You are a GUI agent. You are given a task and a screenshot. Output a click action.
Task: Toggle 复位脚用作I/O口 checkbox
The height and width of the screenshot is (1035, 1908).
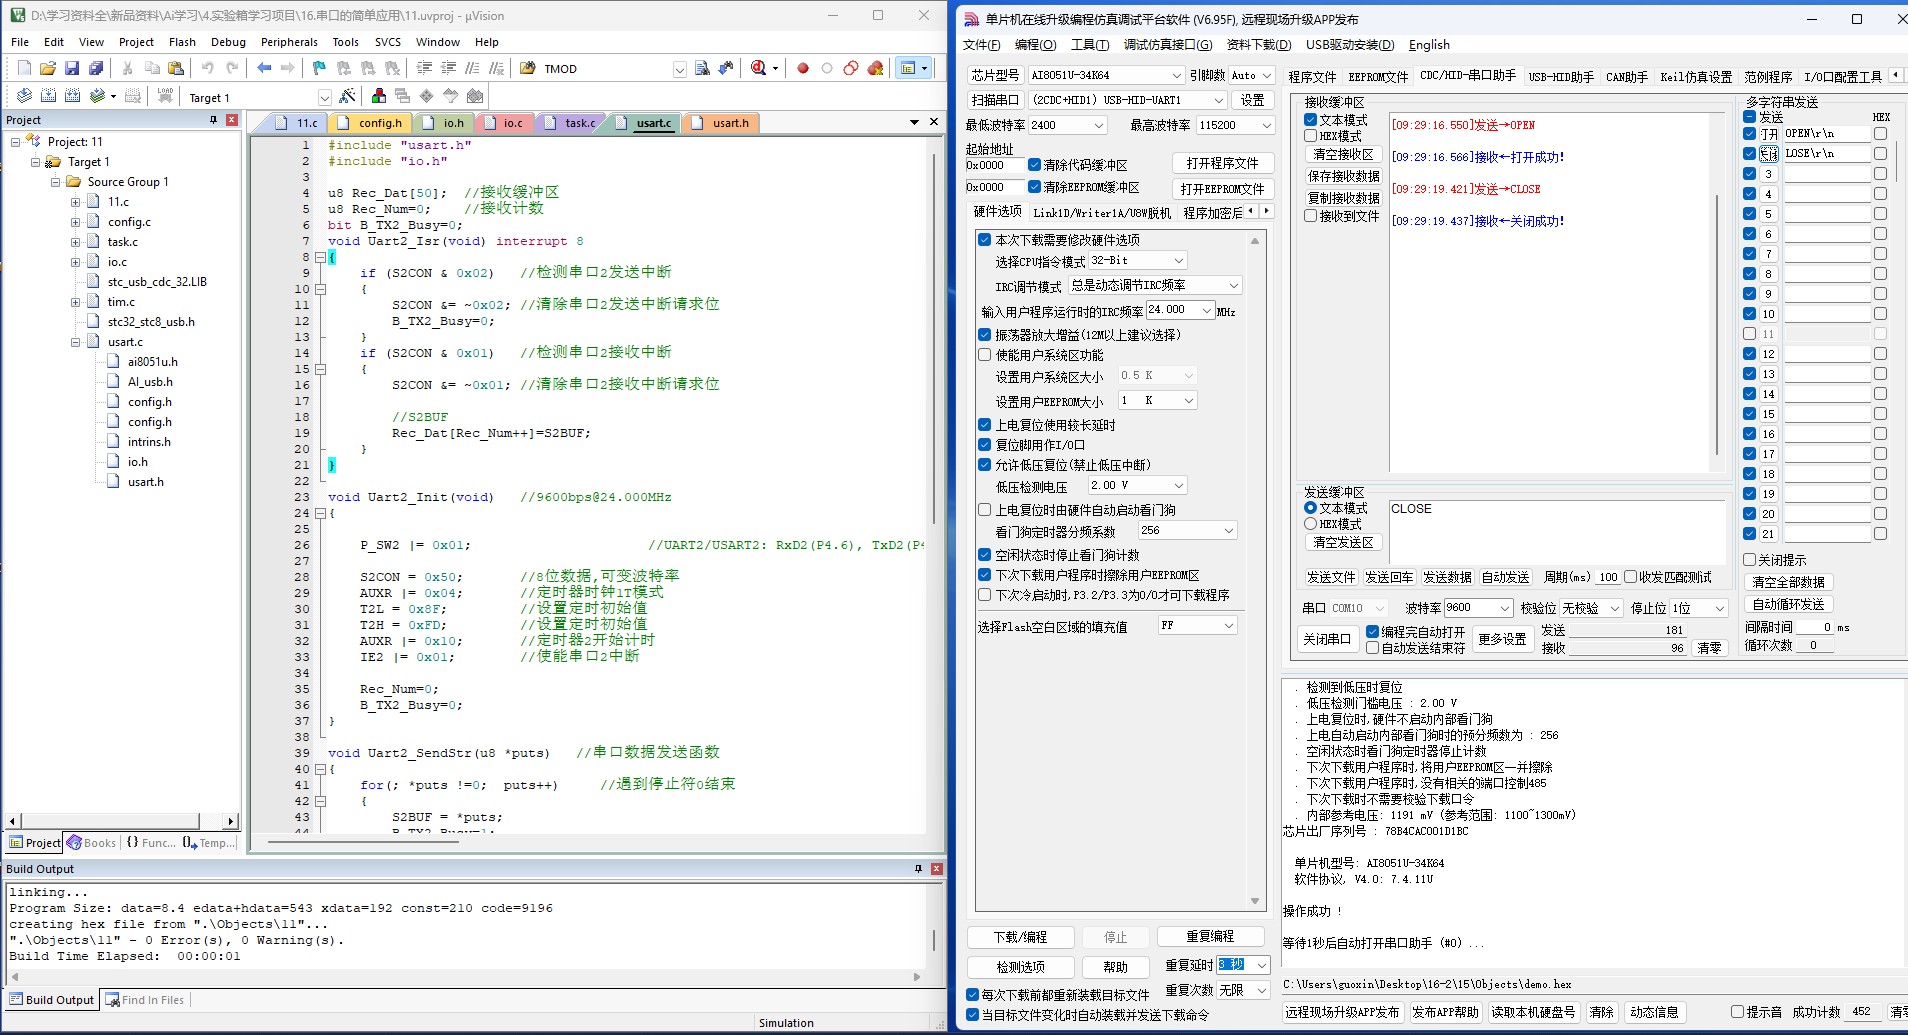[985, 445]
